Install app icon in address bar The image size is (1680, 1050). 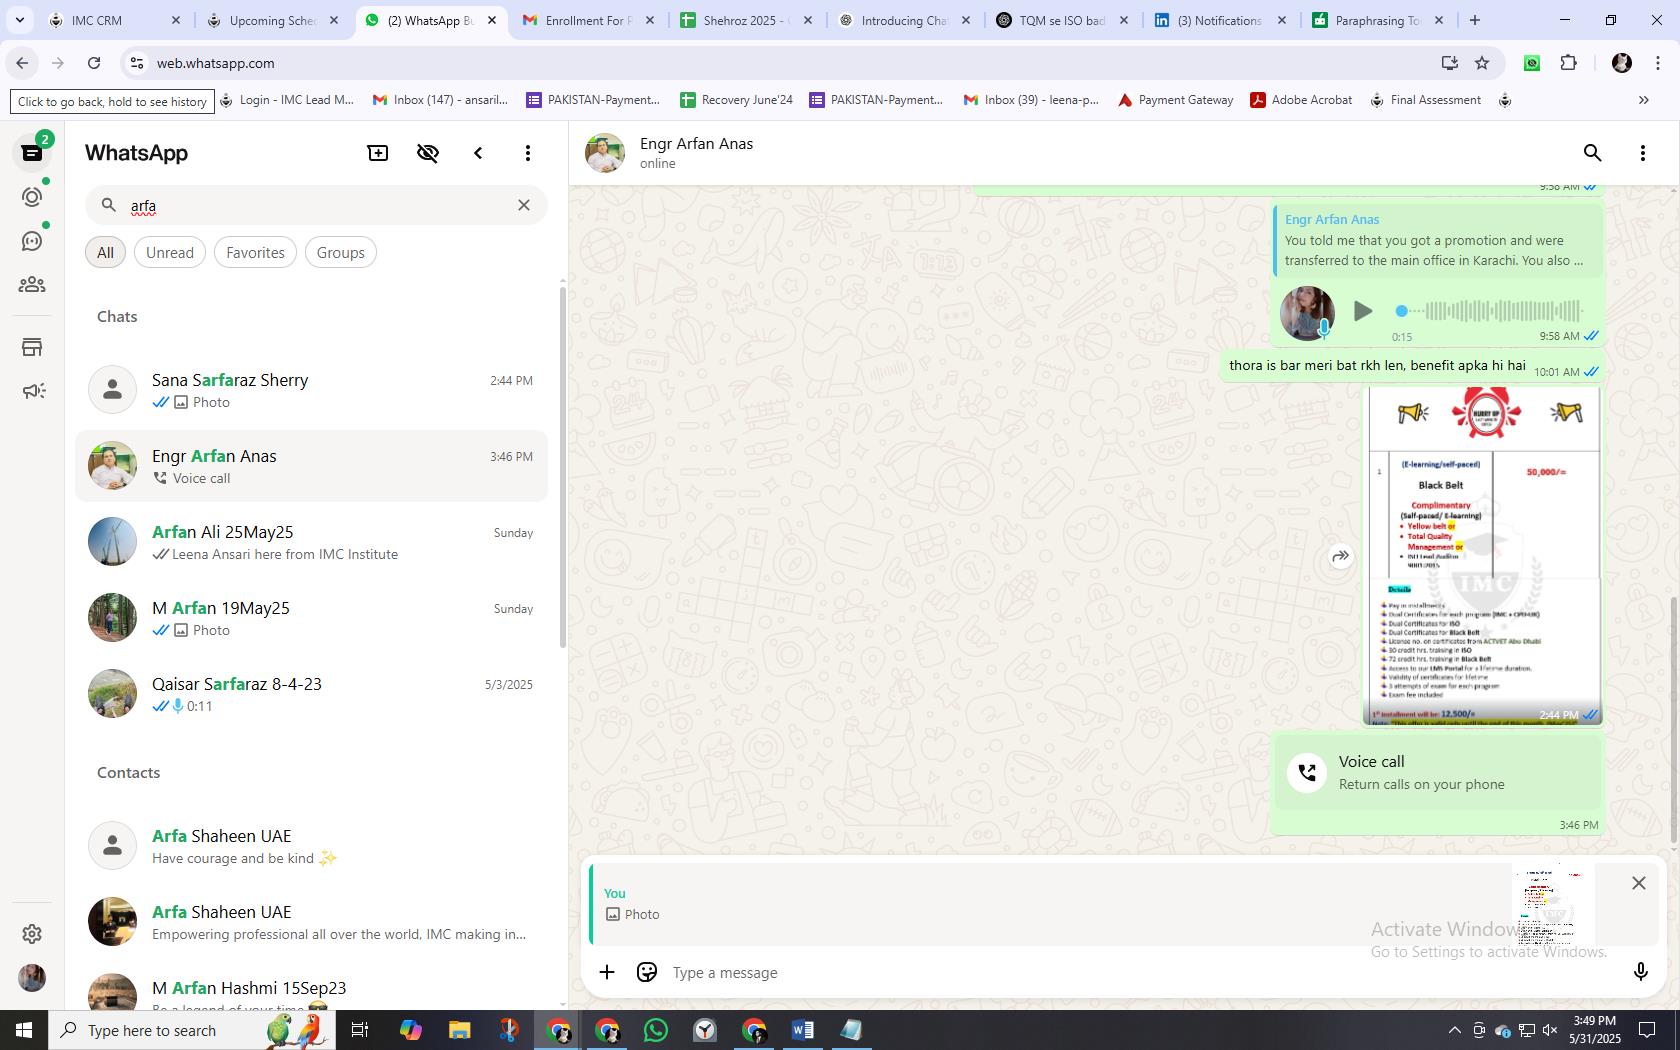pyautogui.click(x=1449, y=63)
